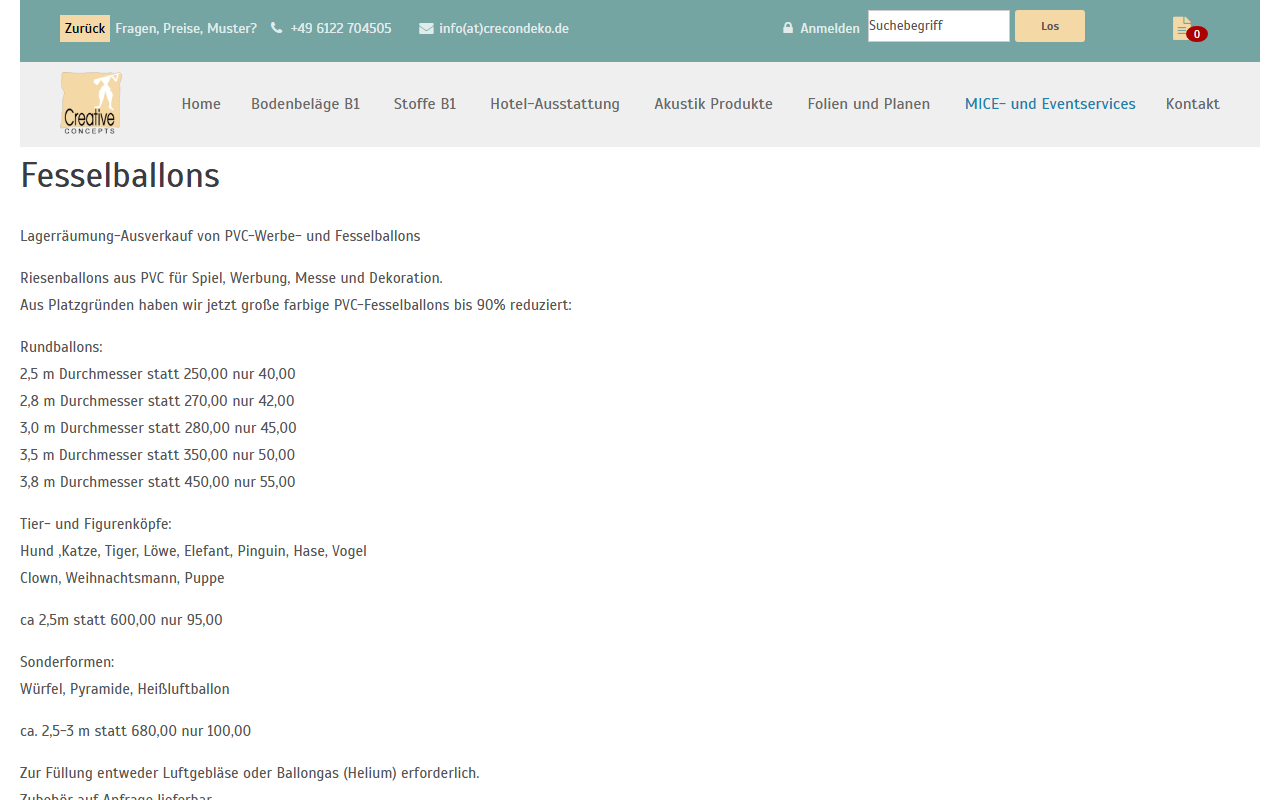
Task: Go to the Kontakt page
Action: point(1193,104)
